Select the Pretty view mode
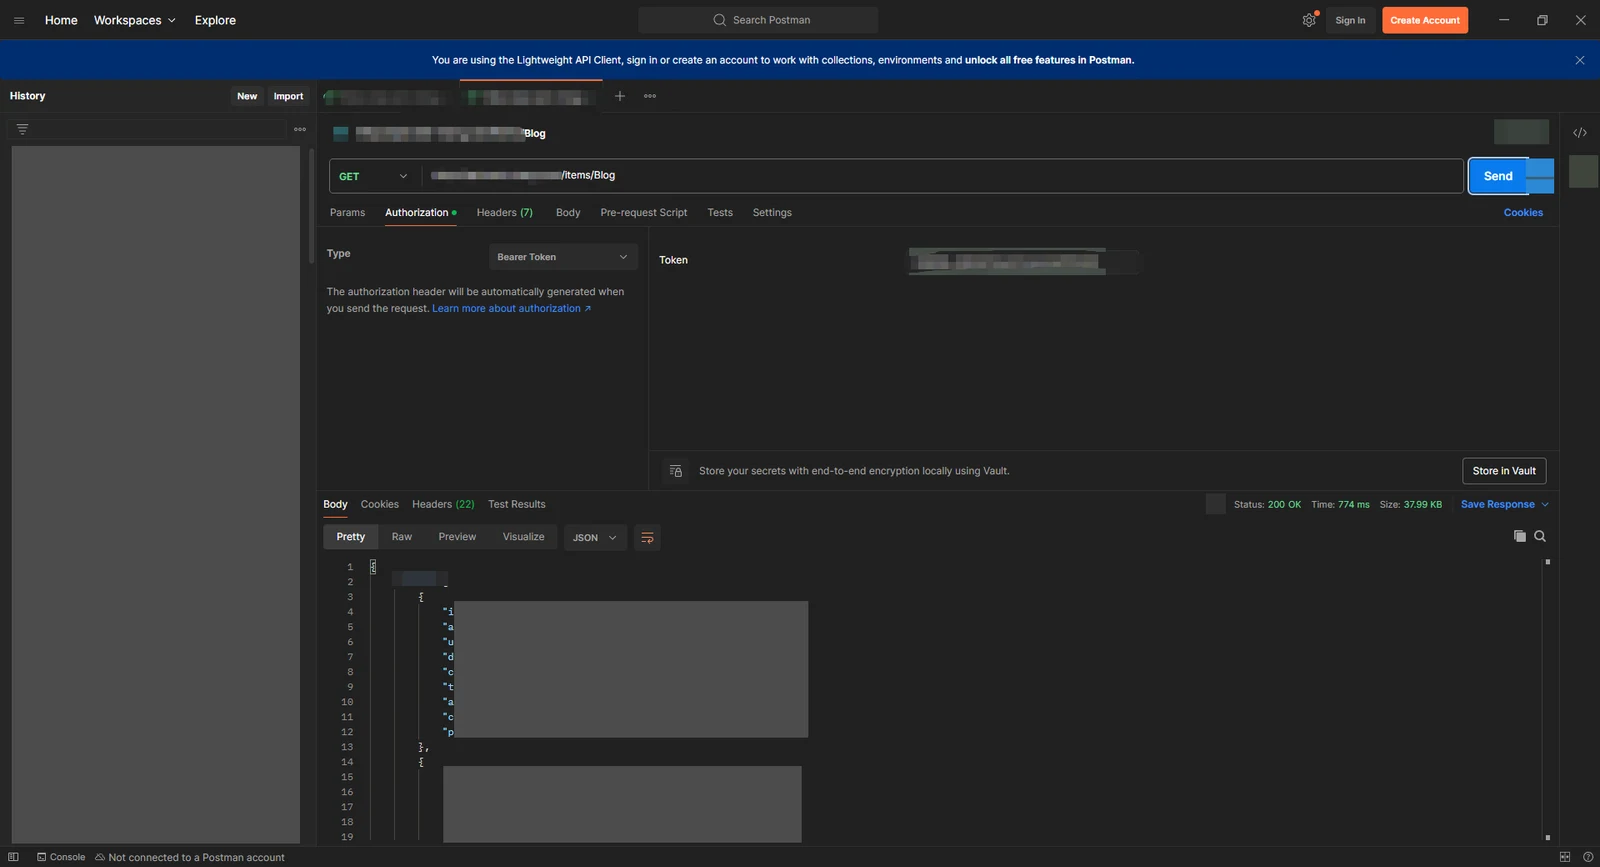Image resolution: width=1600 pixels, height=867 pixels. click(351, 537)
